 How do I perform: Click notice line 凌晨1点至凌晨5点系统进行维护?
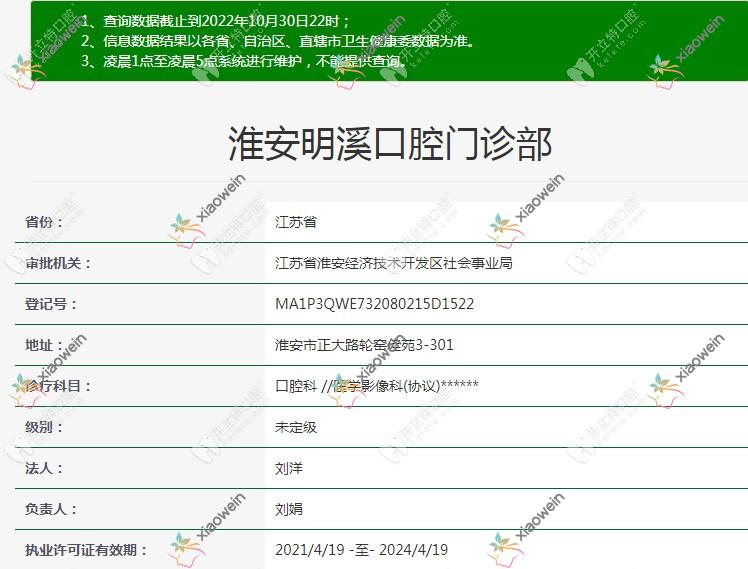(244, 61)
